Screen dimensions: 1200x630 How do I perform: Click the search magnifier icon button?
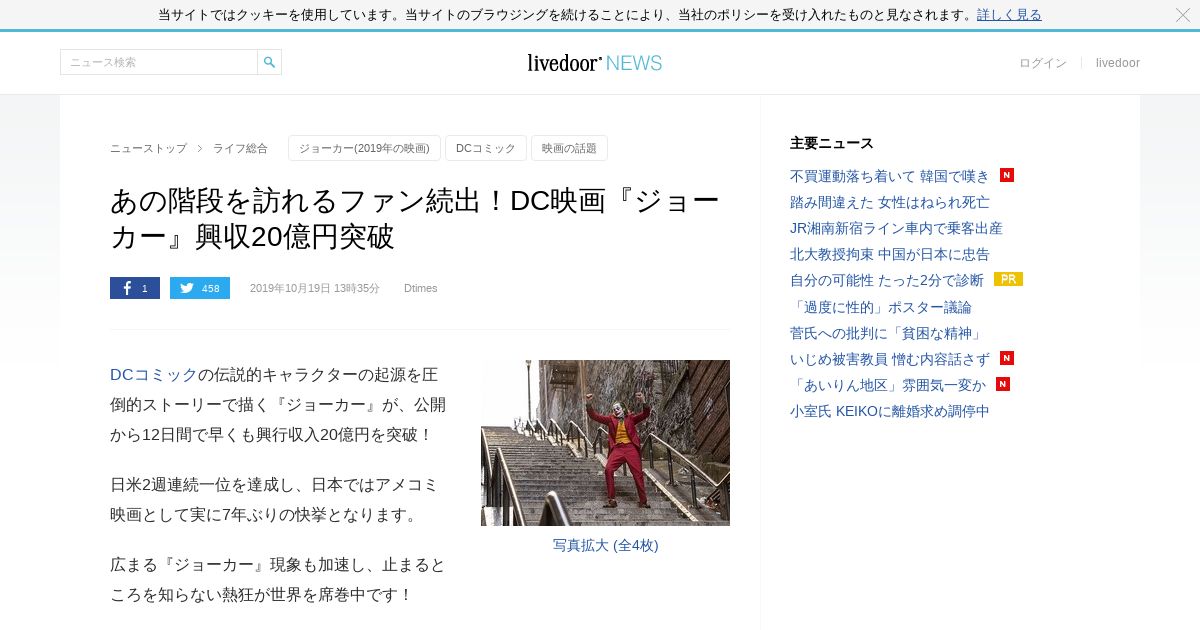[x=269, y=62]
